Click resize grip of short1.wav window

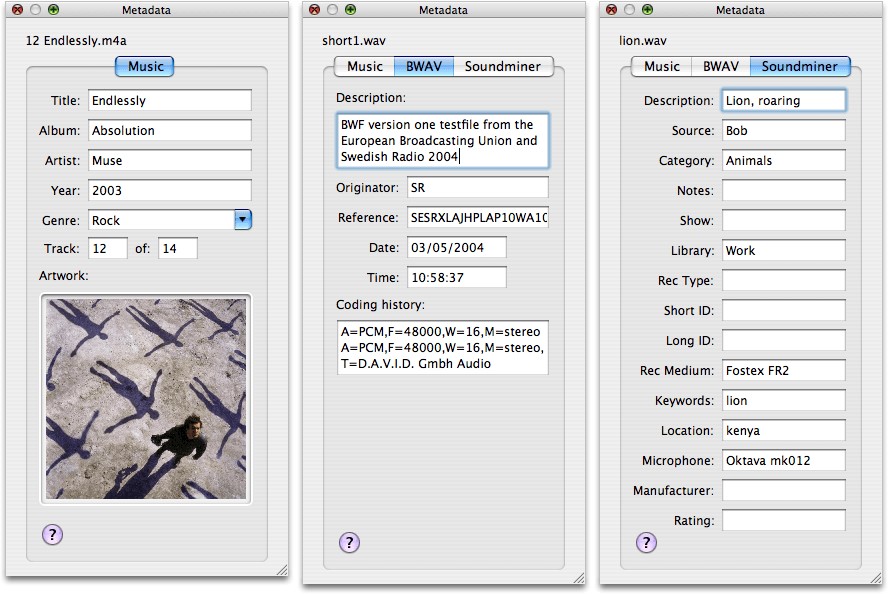579,578
